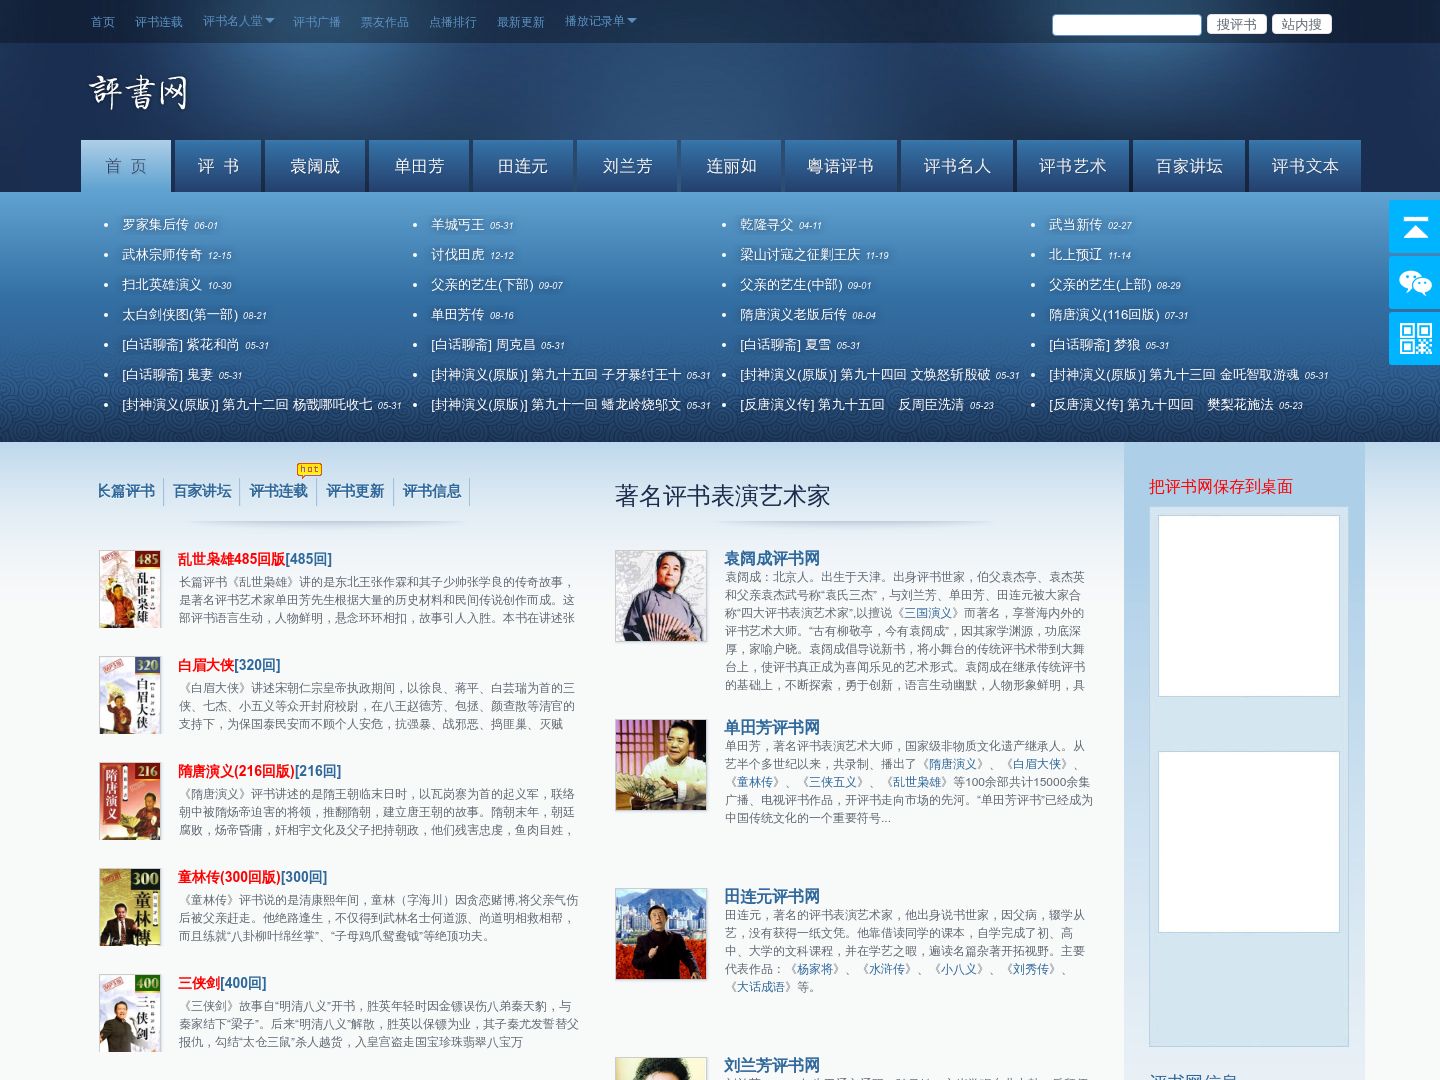Screen dimensions: 1440x1080
Task: Open the 田连元 navigation tab
Action: pyautogui.click(x=523, y=166)
